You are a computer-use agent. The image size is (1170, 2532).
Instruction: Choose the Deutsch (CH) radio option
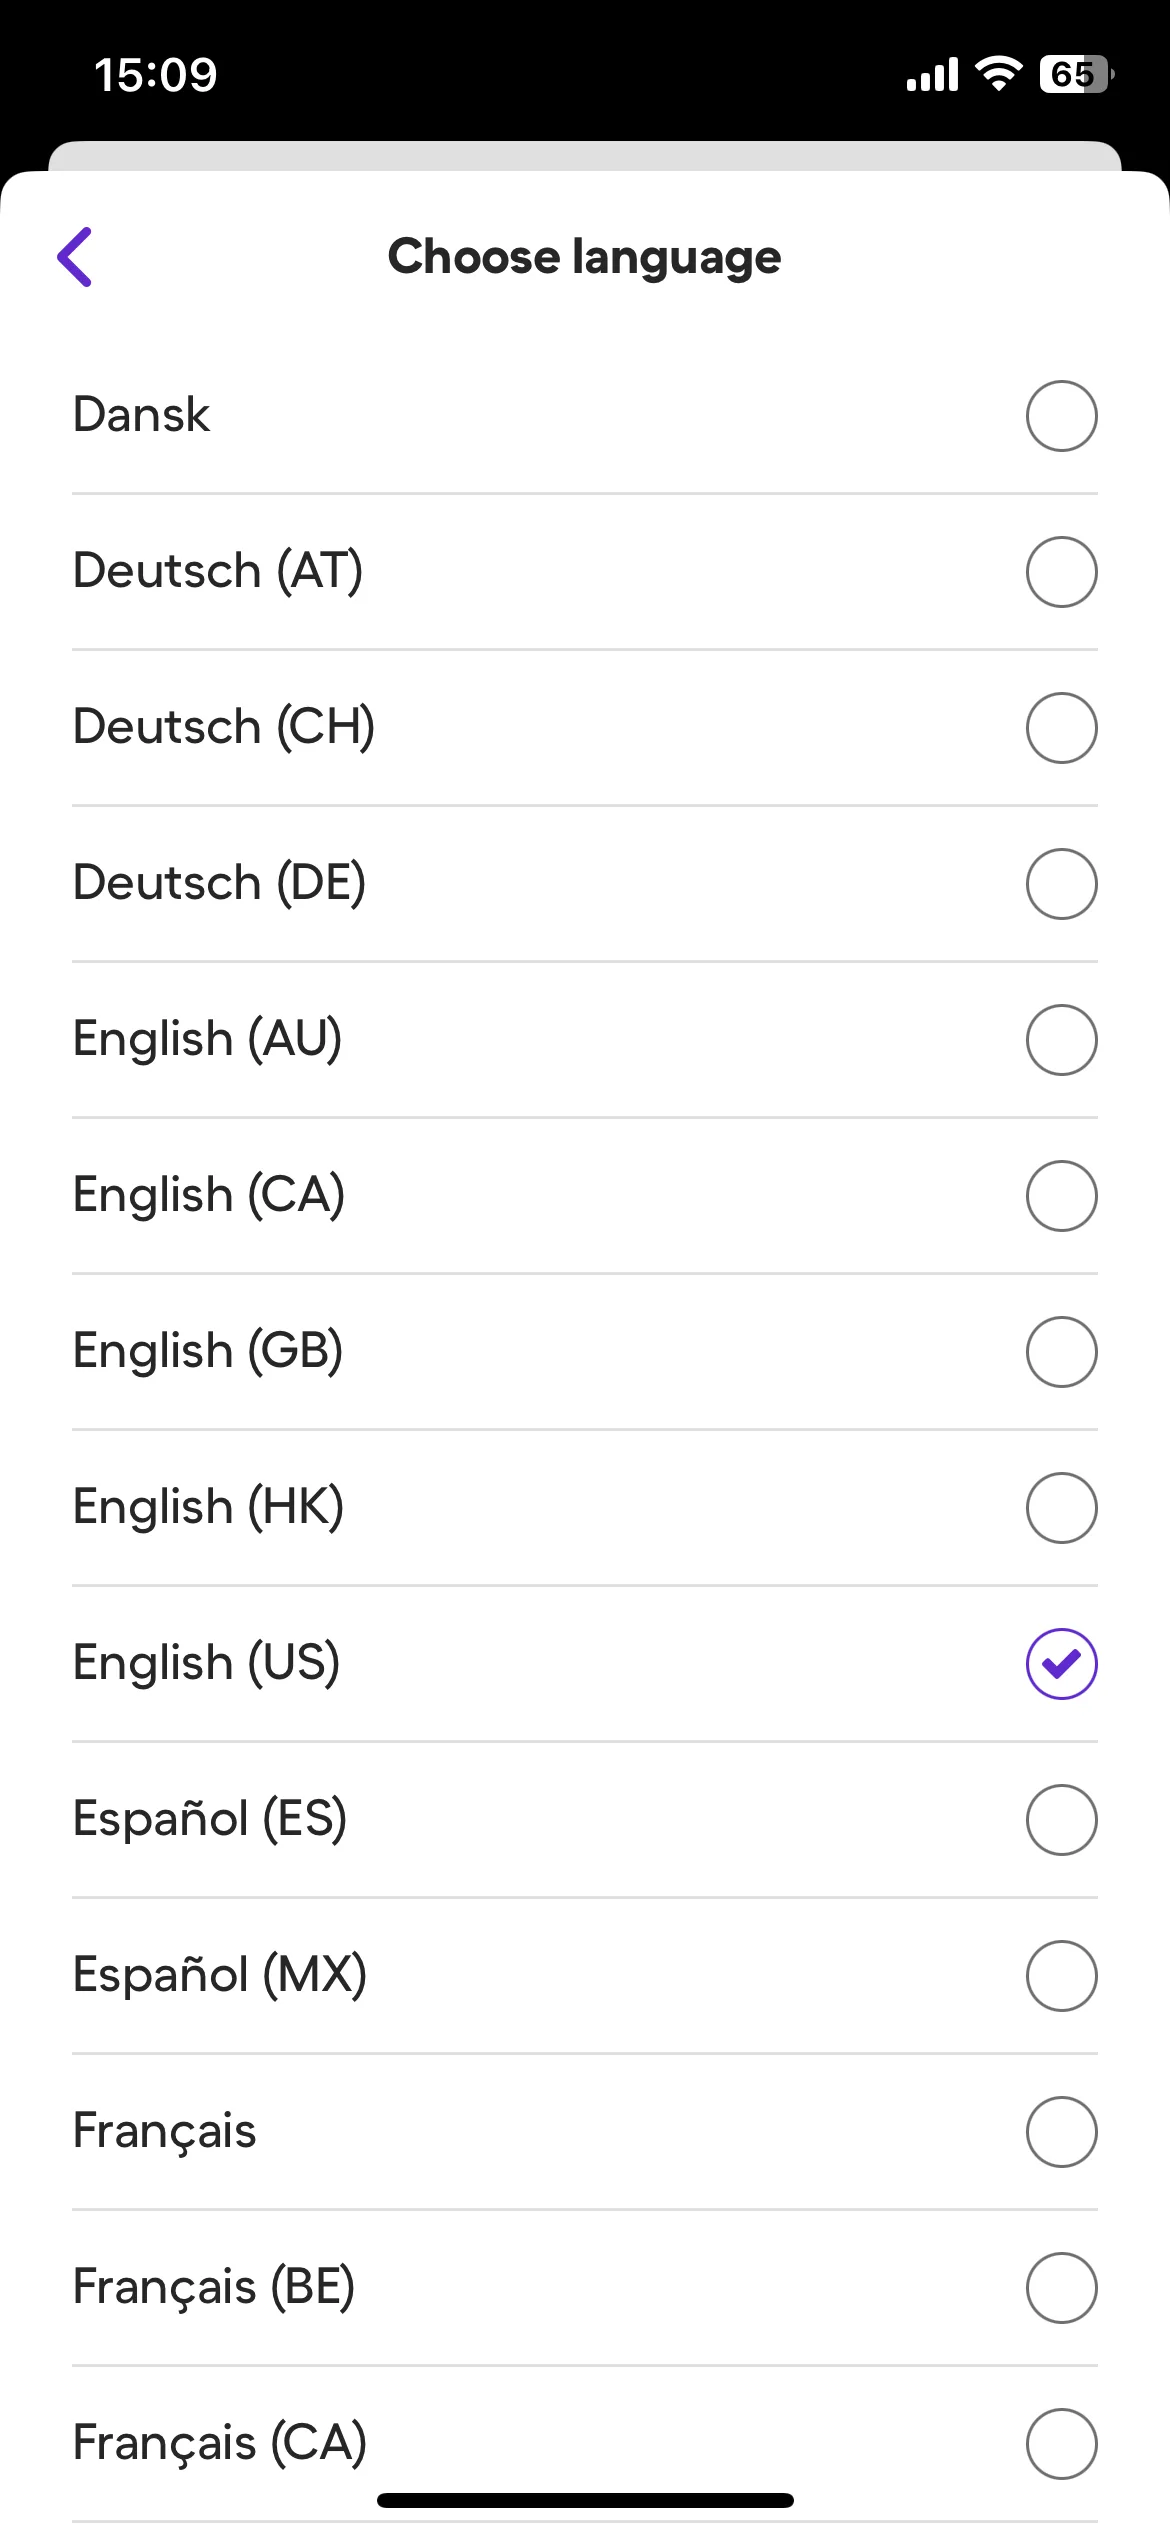[x=1061, y=728]
